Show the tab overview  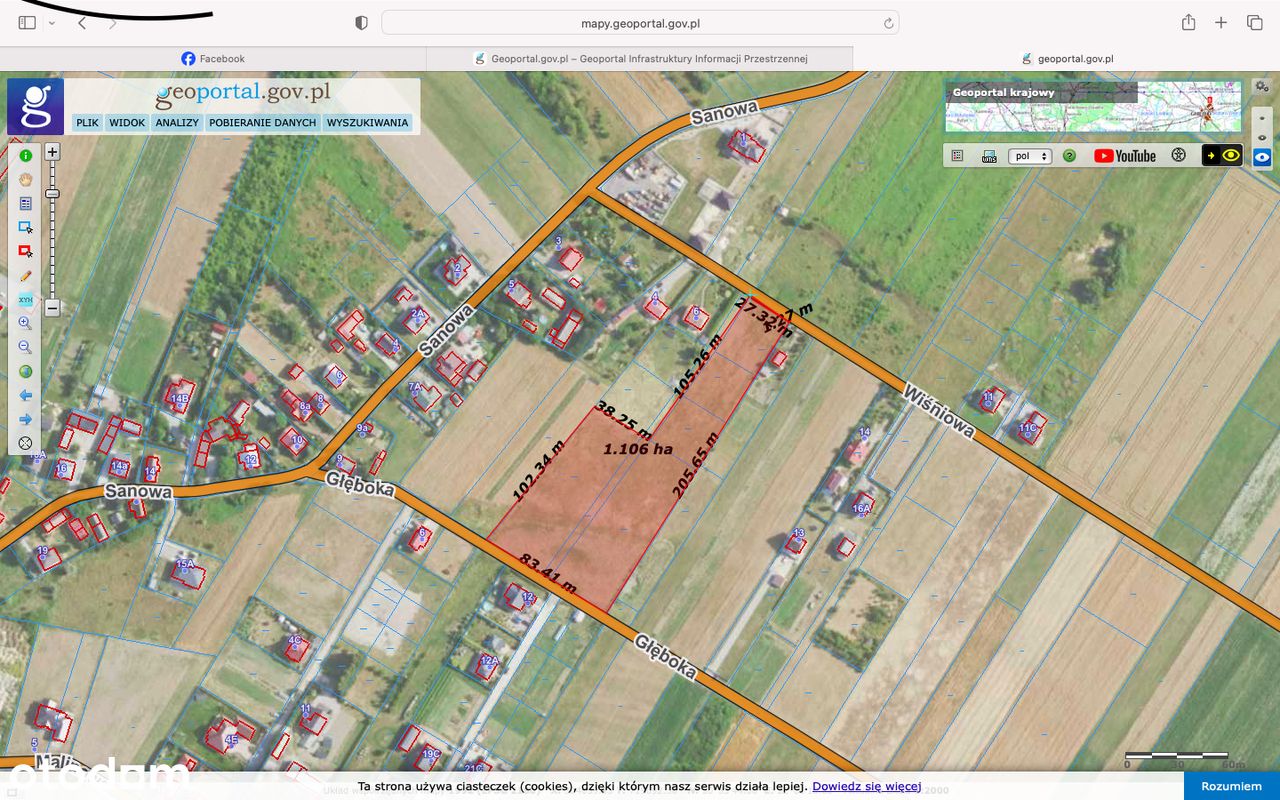tap(1254, 22)
